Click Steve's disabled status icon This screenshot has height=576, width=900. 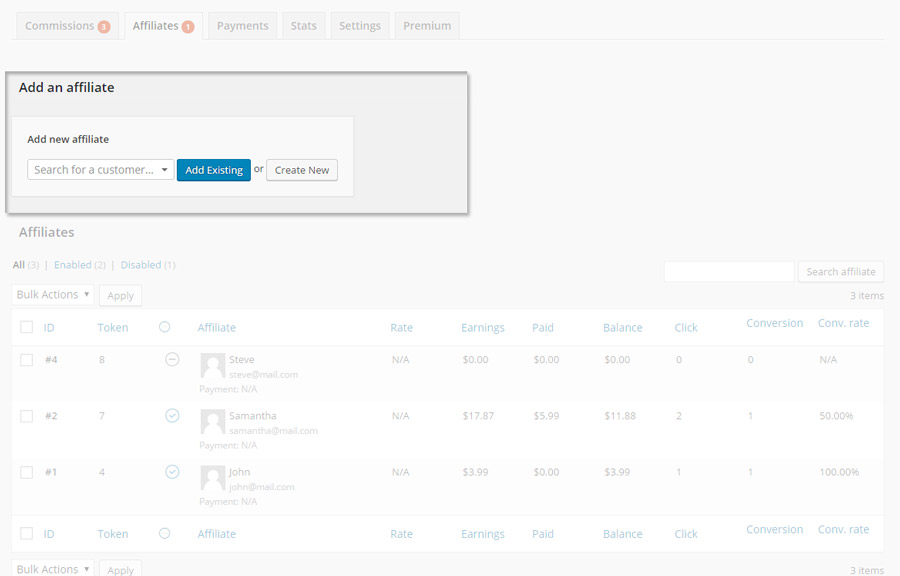coord(172,359)
